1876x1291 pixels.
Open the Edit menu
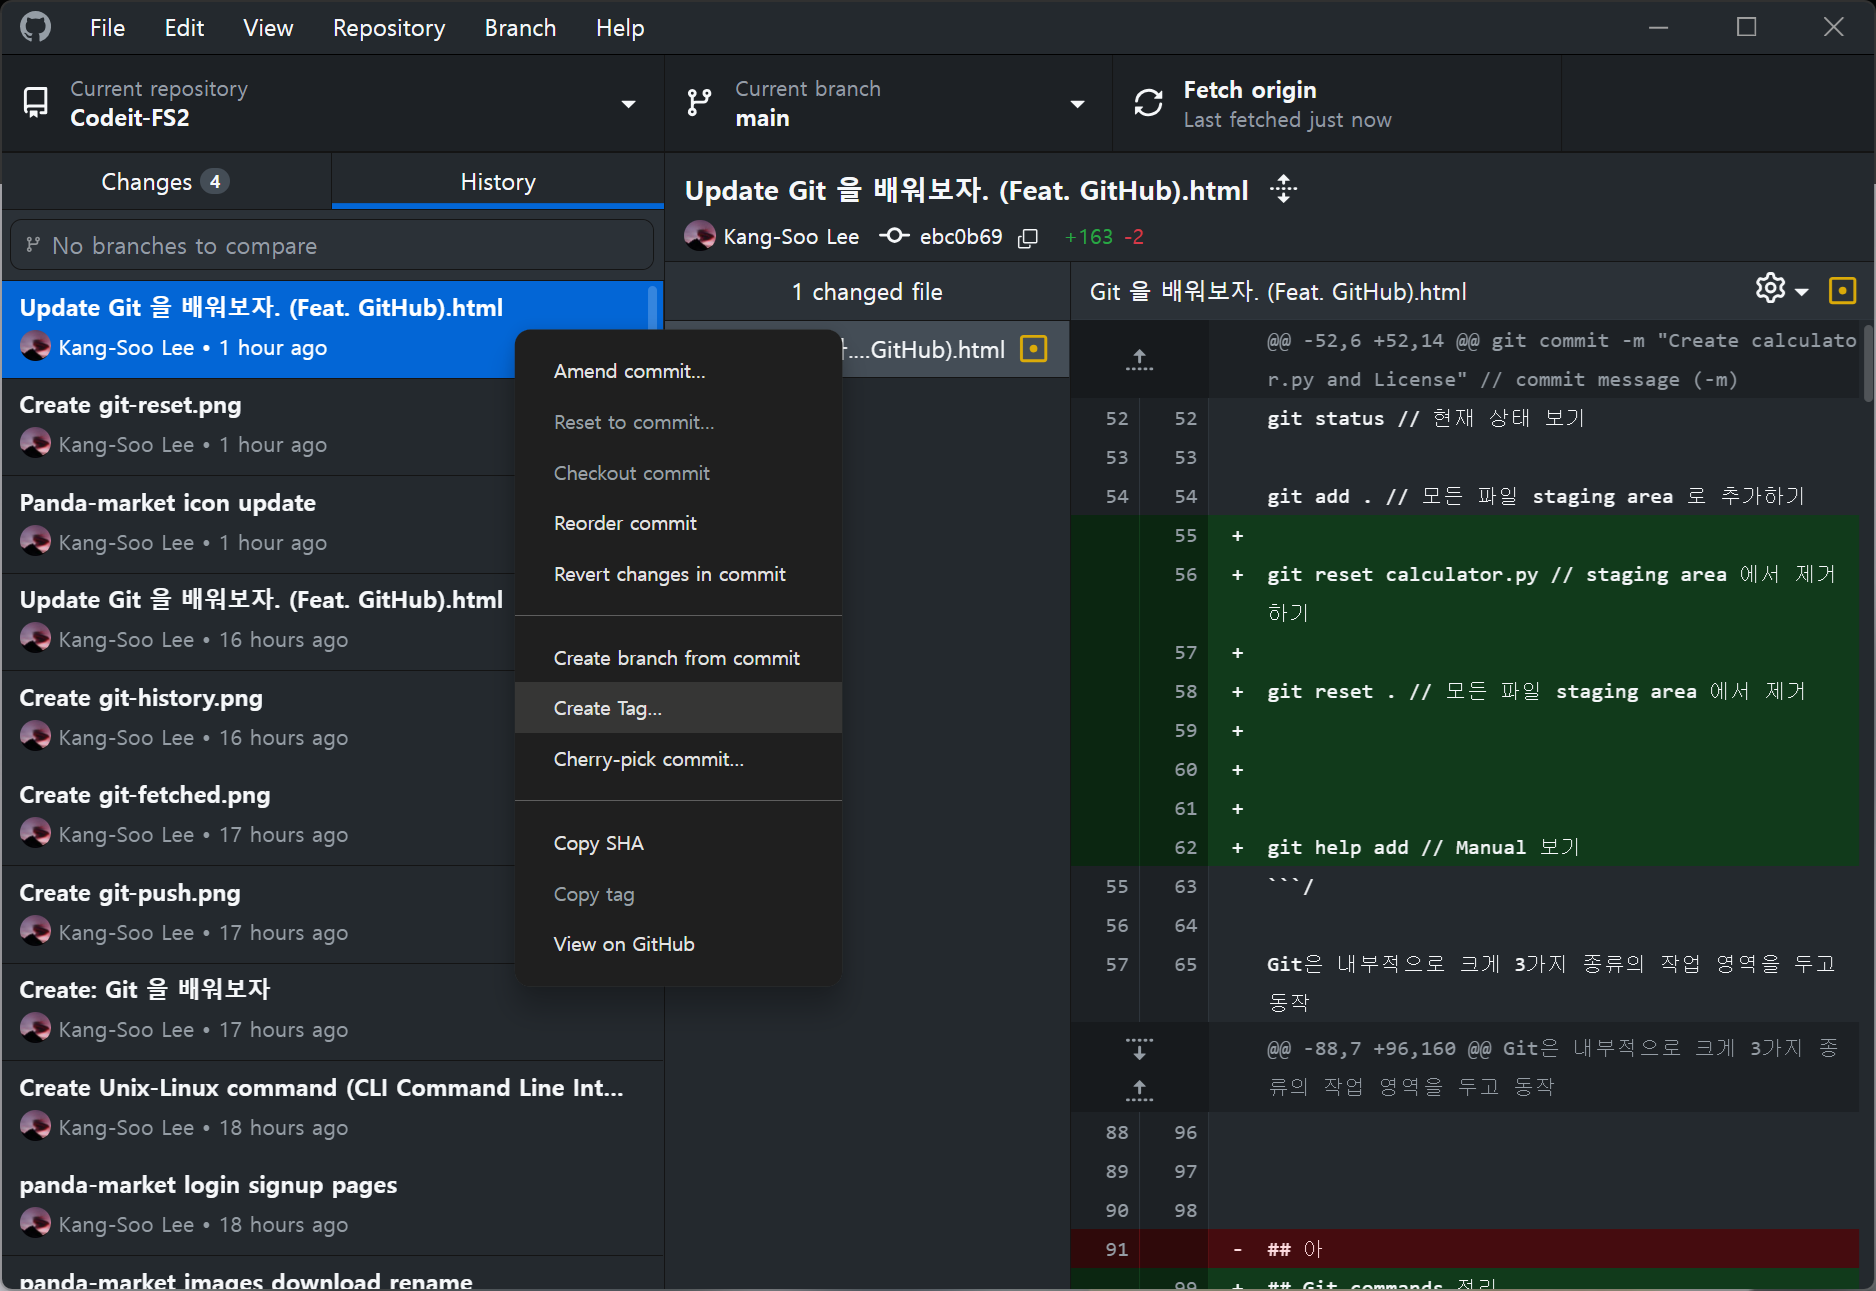184,28
